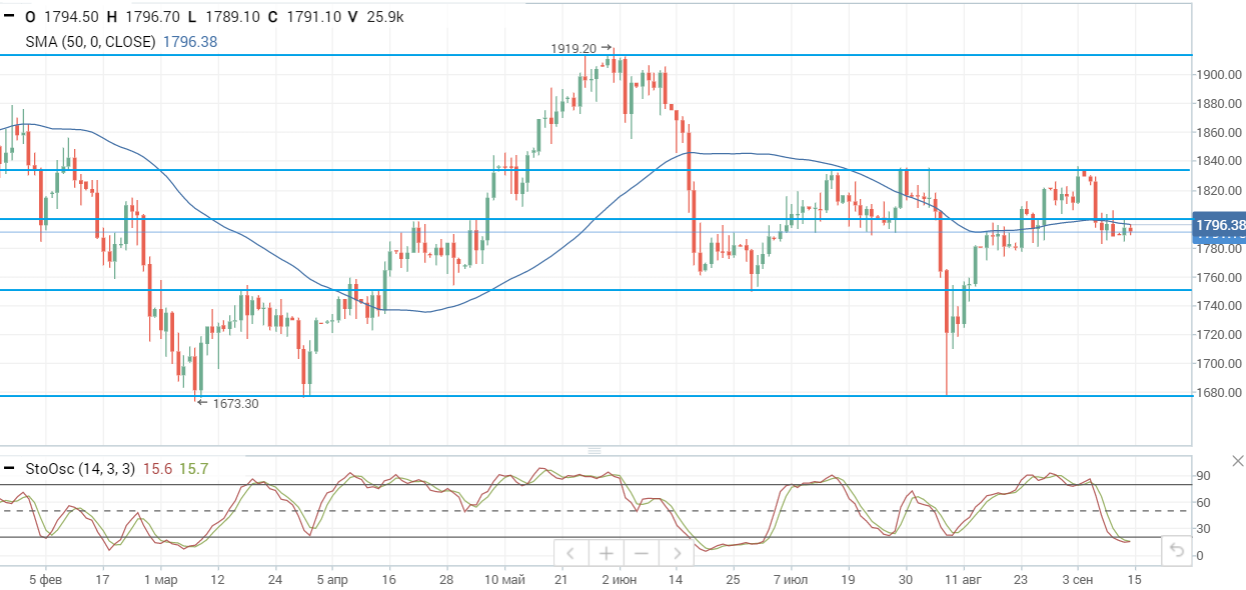Click the 1720.00 price axis label
Image resolution: width=1246 pixels, height=590 pixels.
click(x=1219, y=335)
